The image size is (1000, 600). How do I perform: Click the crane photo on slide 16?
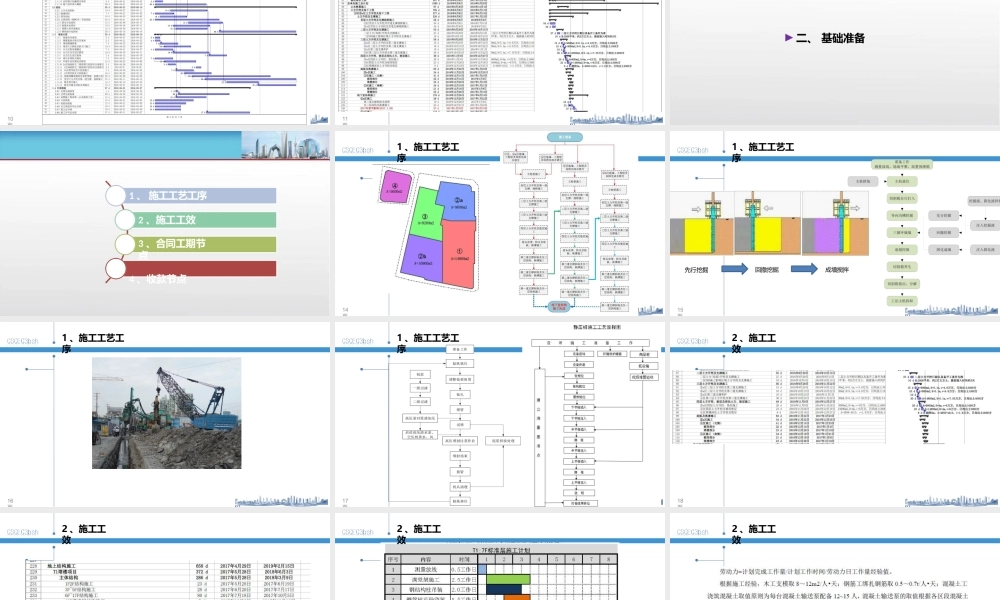tap(166, 413)
